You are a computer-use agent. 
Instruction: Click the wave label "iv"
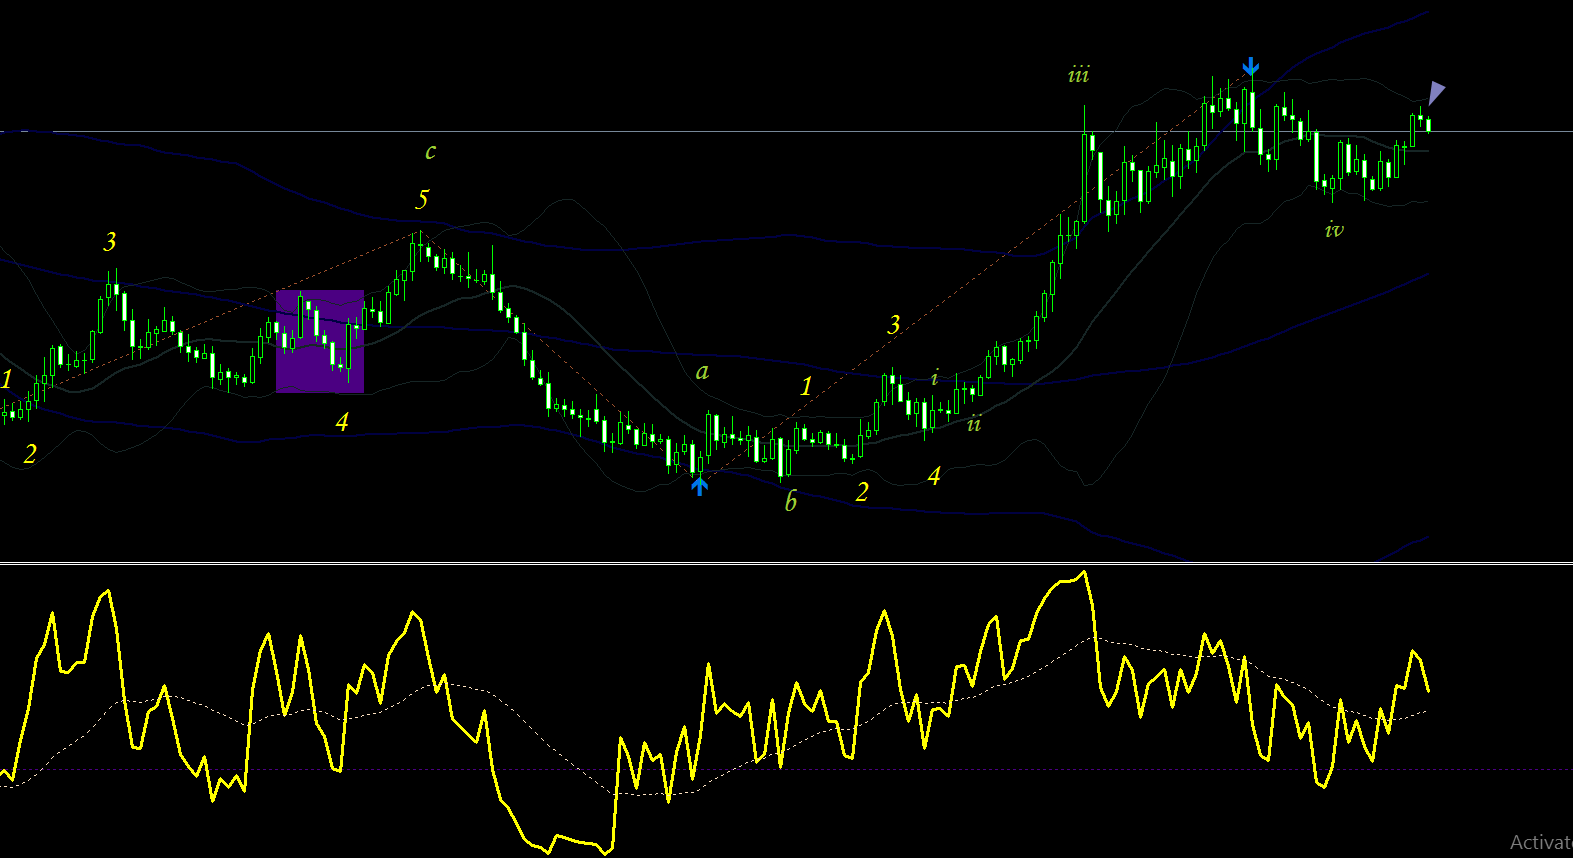click(1334, 230)
